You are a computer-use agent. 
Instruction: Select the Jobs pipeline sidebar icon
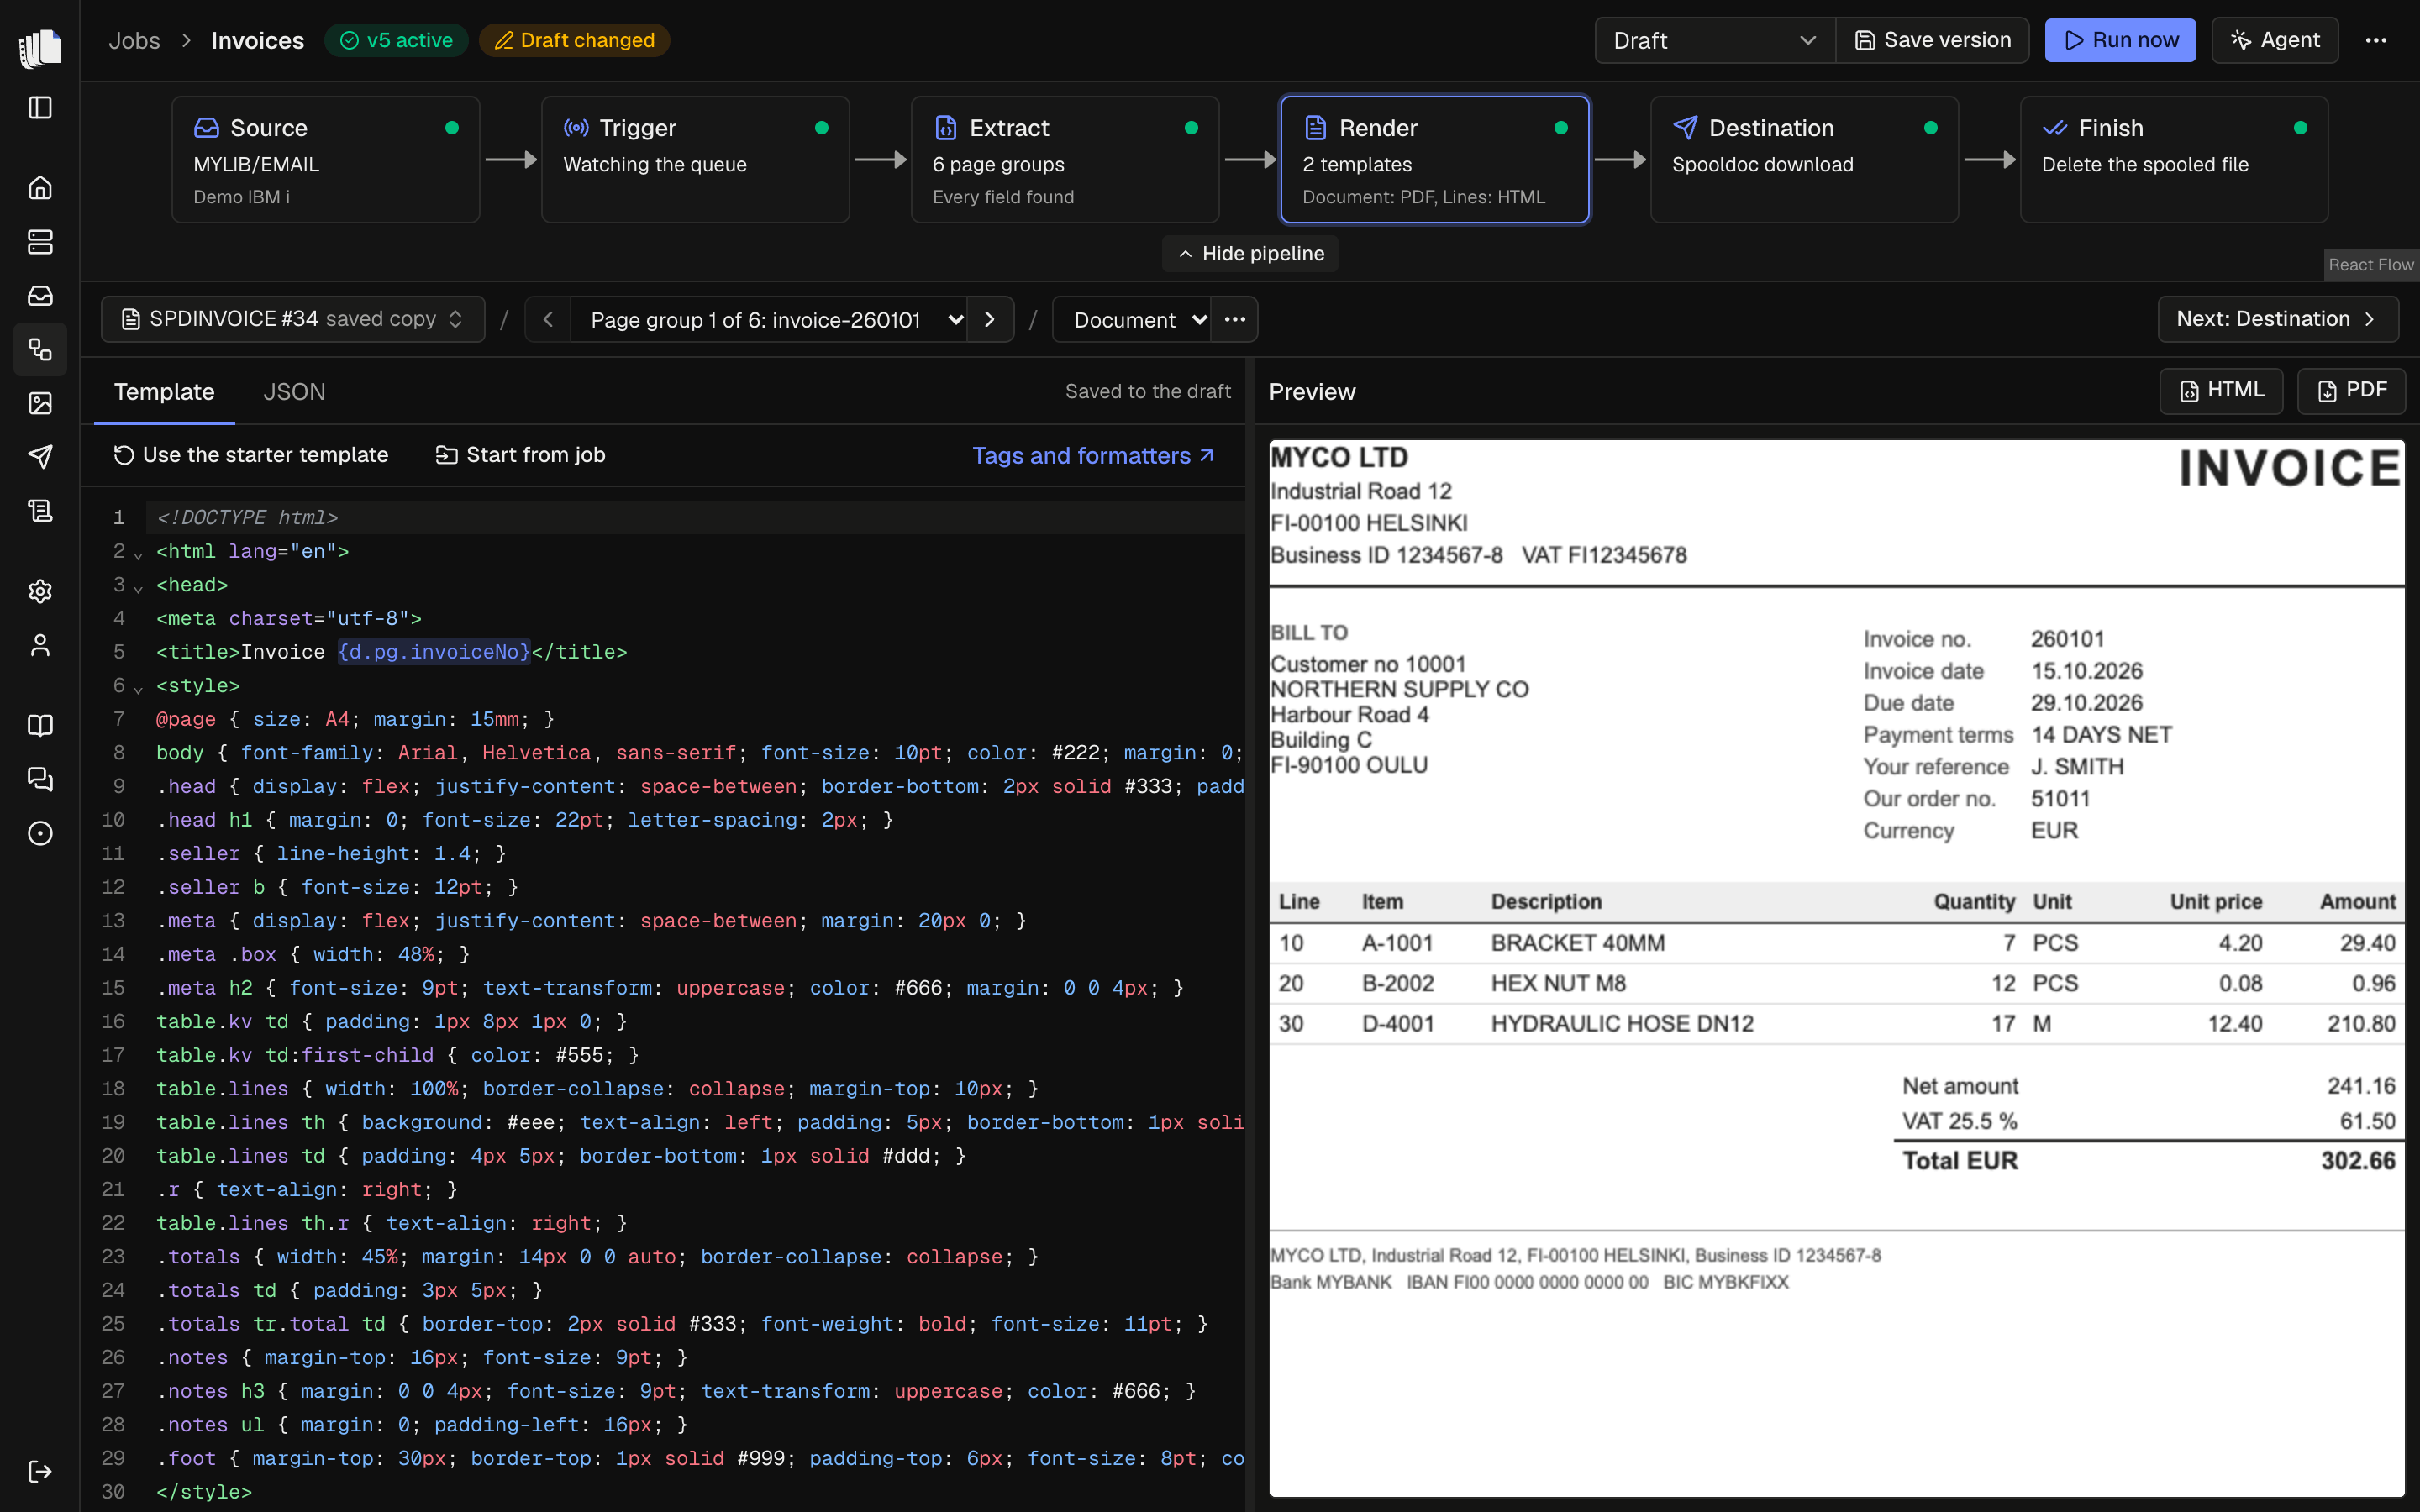point(40,349)
